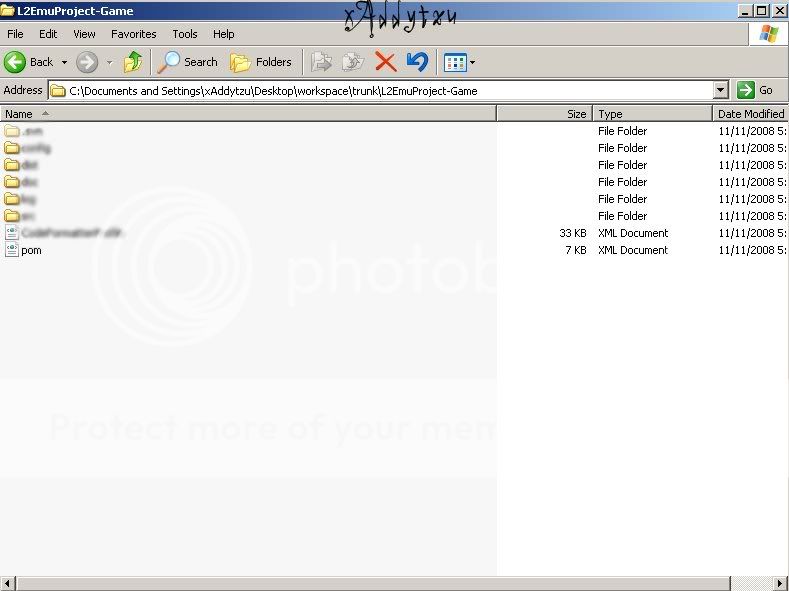Click the address bar path field
The height and width of the screenshot is (591, 789).
pos(380,90)
